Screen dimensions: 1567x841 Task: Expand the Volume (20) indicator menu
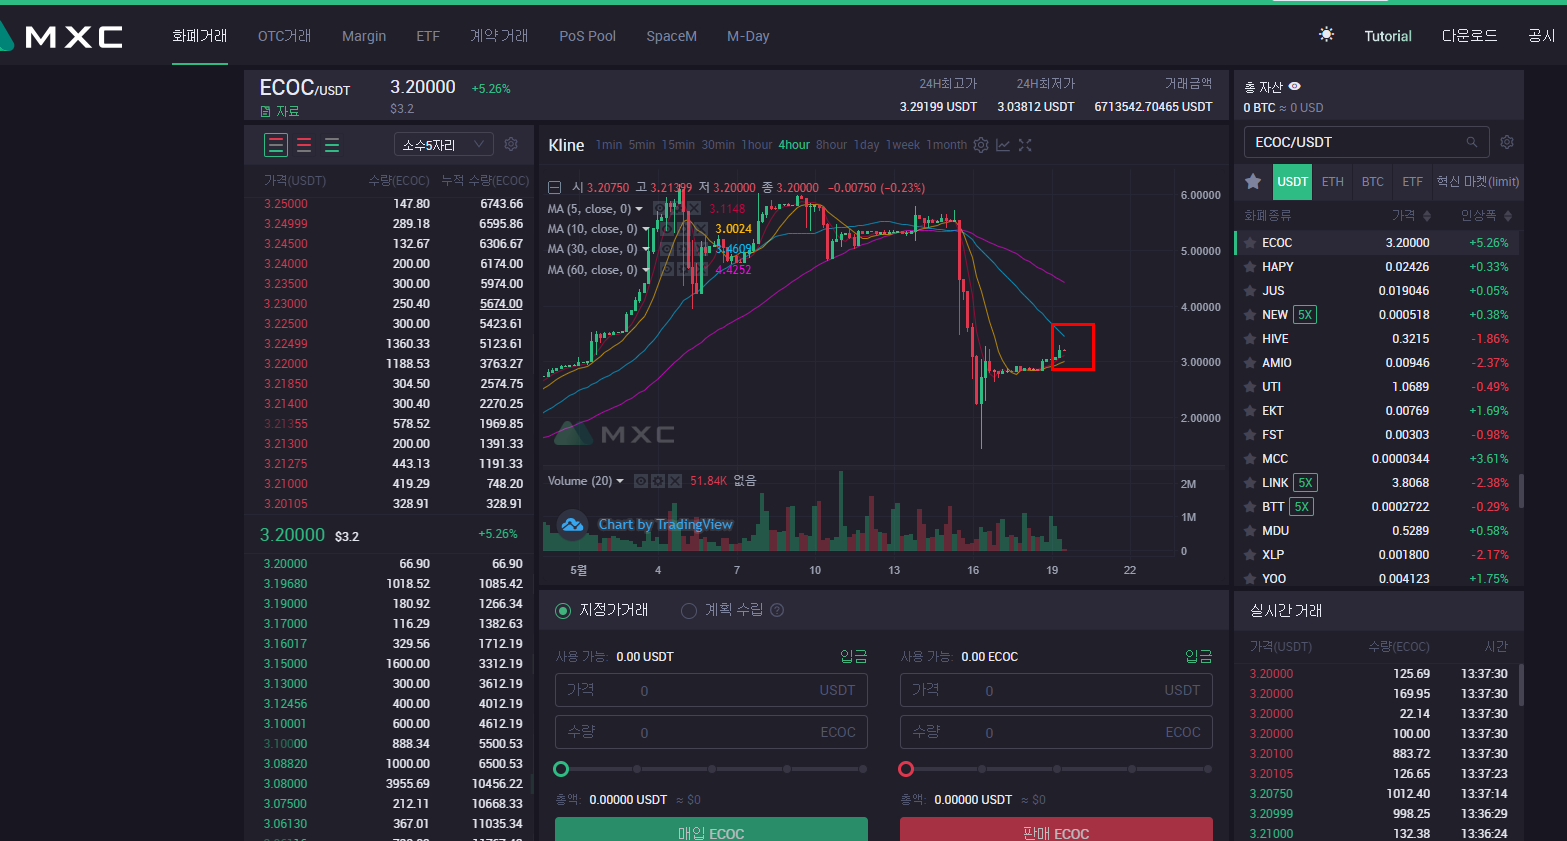tap(620, 481)
